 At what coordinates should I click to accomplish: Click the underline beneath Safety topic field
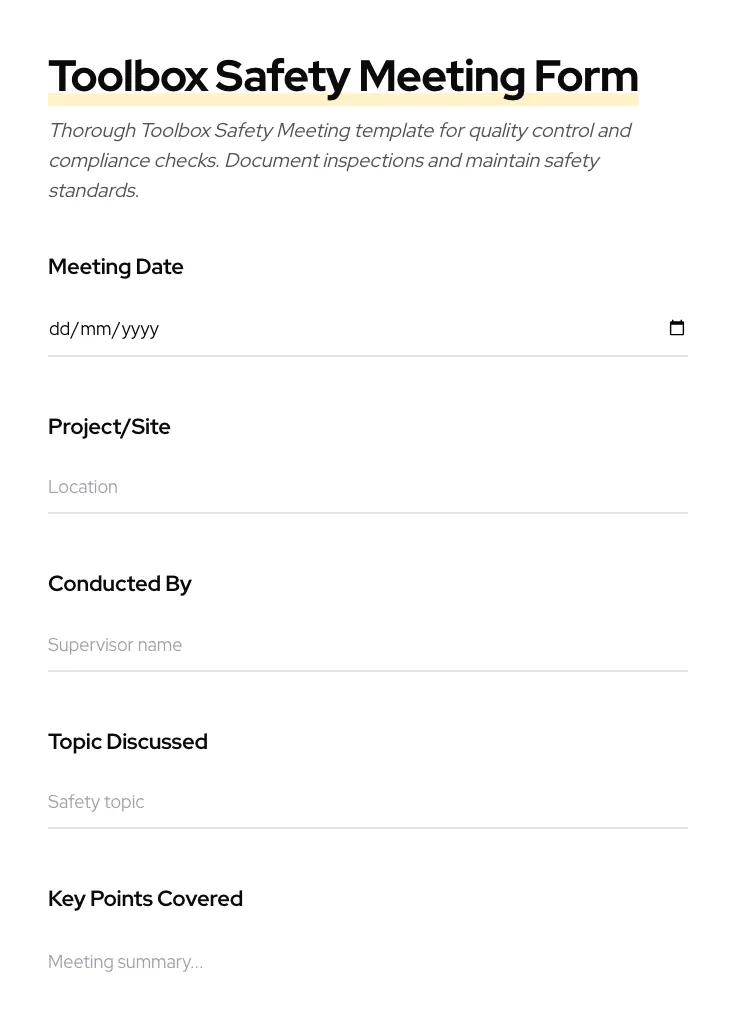(x=368, y=828)
